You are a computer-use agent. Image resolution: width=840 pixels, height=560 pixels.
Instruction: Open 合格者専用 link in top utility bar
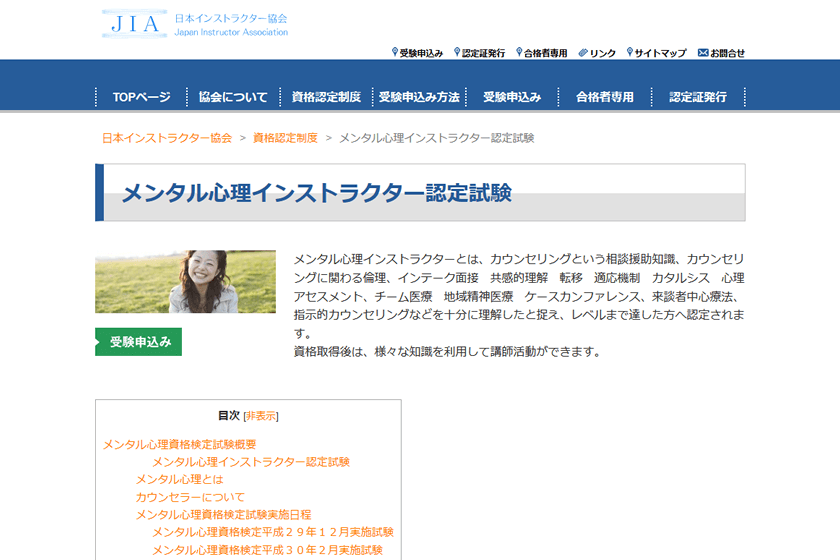tap(545, 53)
